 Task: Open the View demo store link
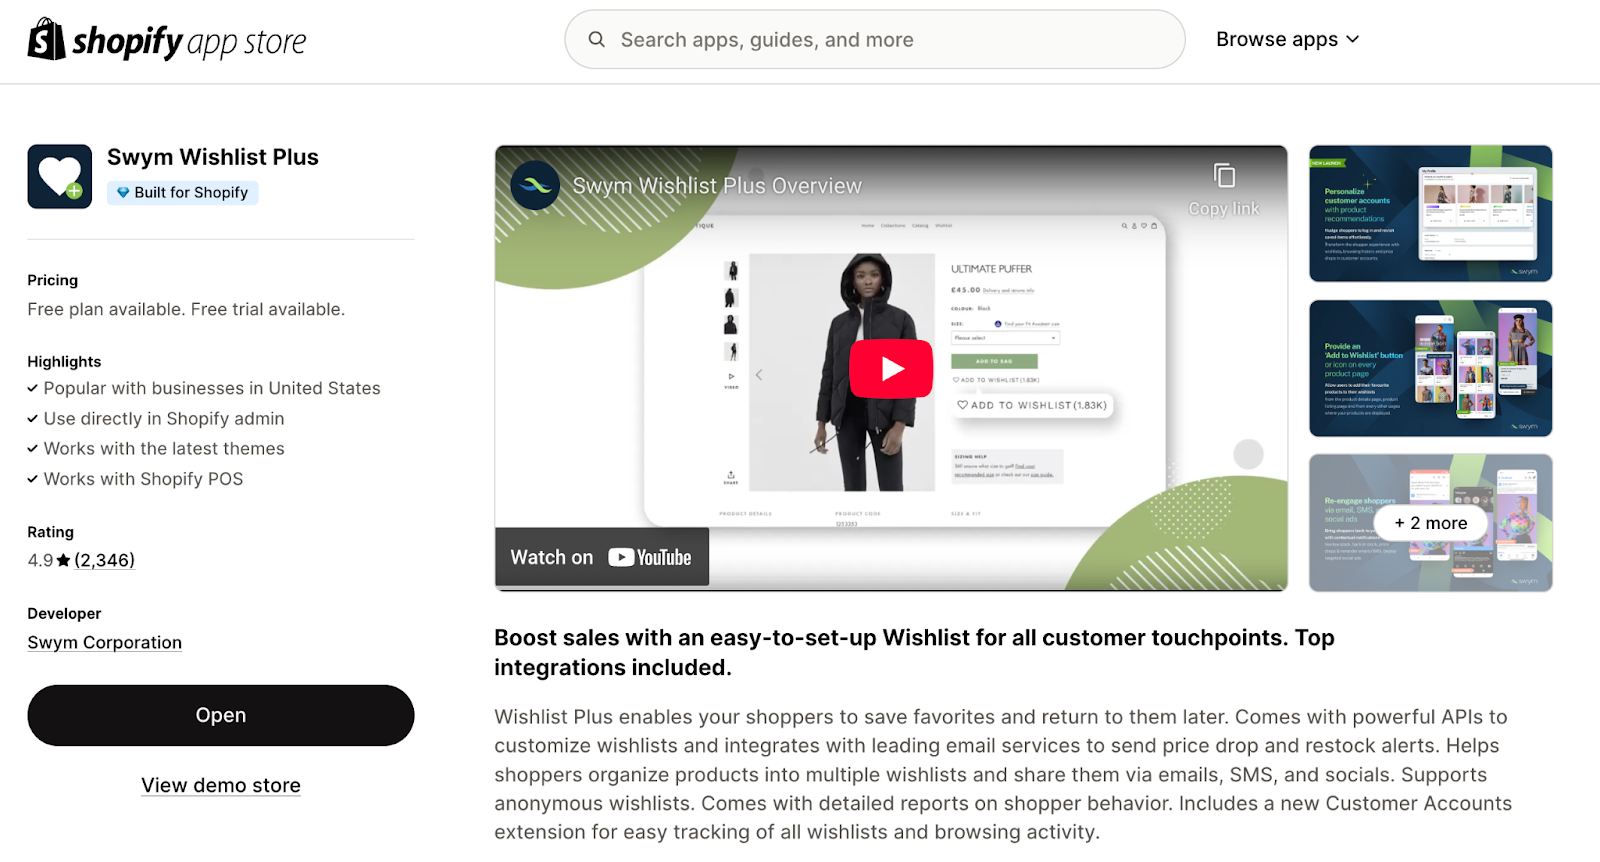pos(221,785)
